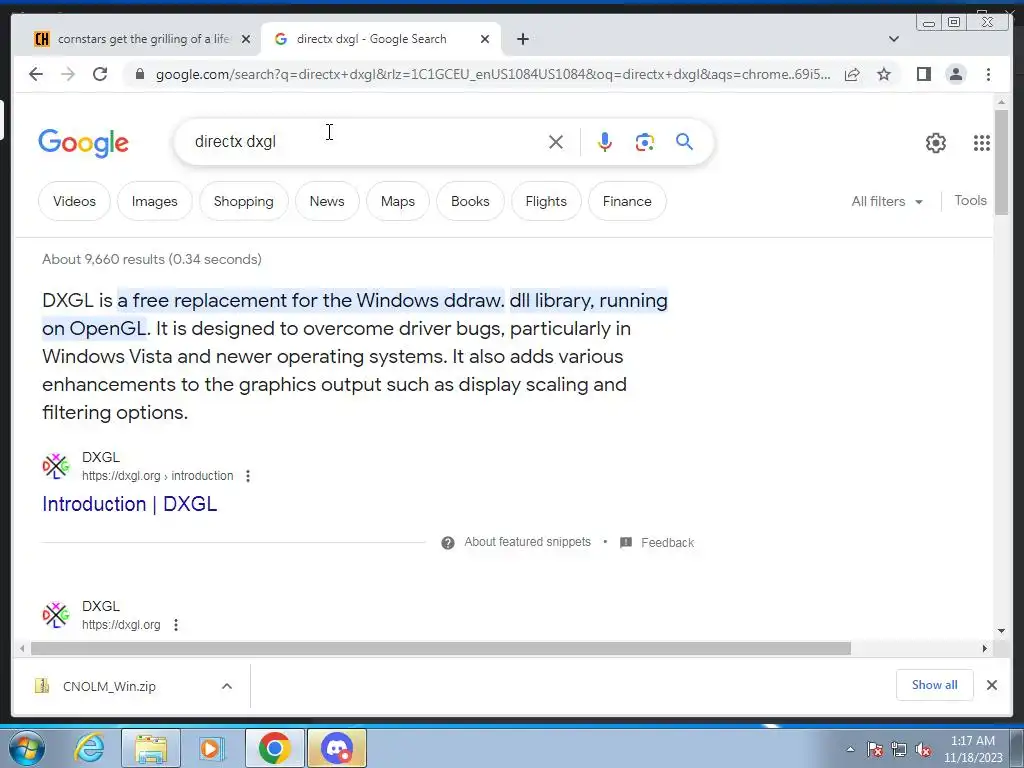Open Chrome three-dot menu

(988, 74)
